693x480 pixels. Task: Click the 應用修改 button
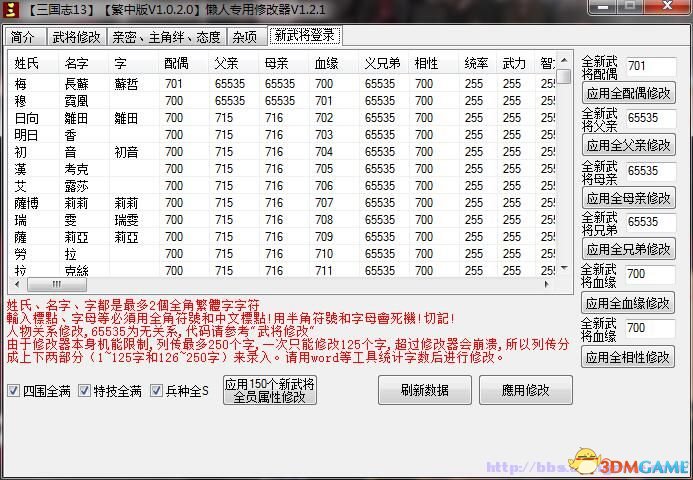525,390
